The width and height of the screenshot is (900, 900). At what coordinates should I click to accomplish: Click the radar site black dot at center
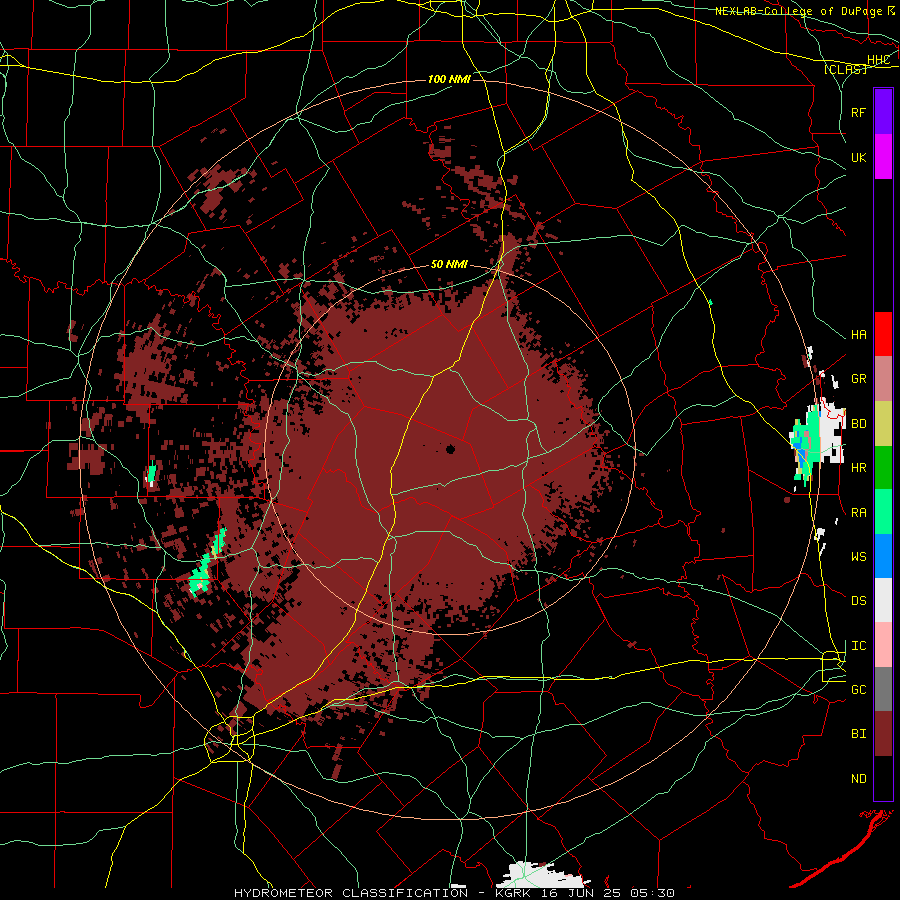pos(451,449)
